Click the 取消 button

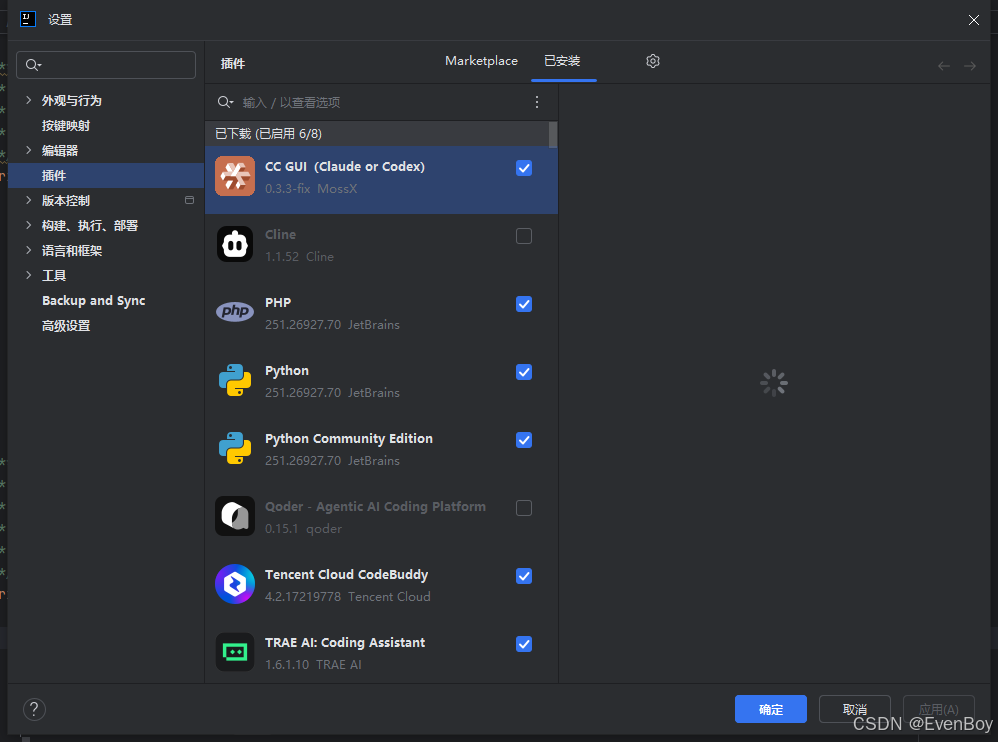(x=854, y=709)
